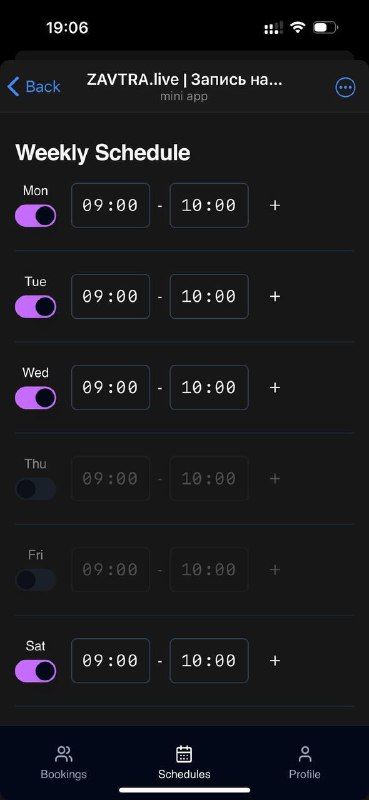This screenshot has width=369, height=800.
Task: Enable the Friday schedule toggle
Action: coord(35,580)
